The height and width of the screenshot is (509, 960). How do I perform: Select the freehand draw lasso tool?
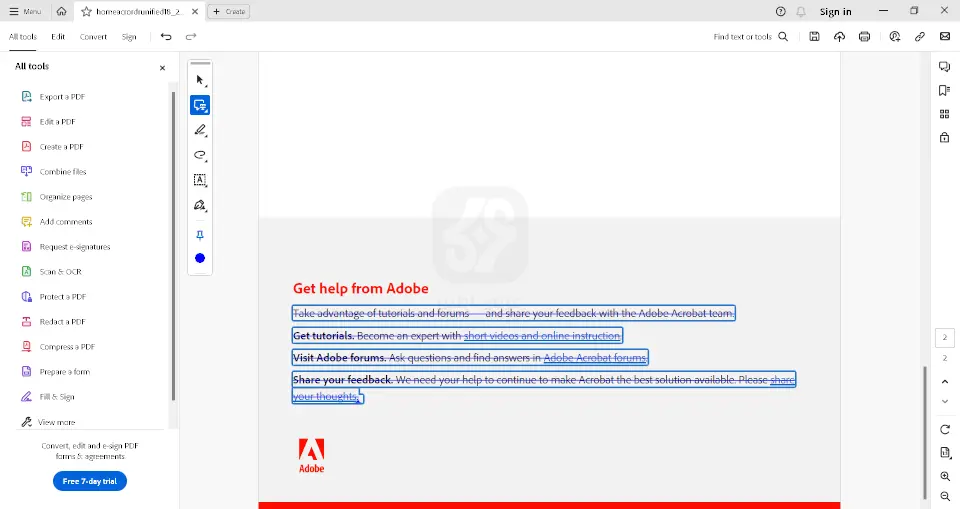click(200, 155)
